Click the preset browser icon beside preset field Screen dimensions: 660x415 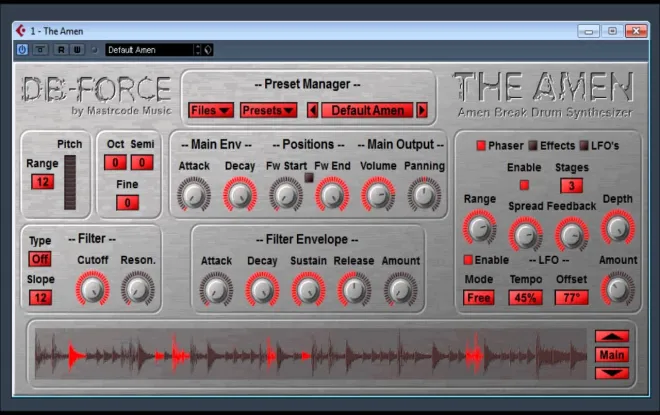tap(208, 50)
